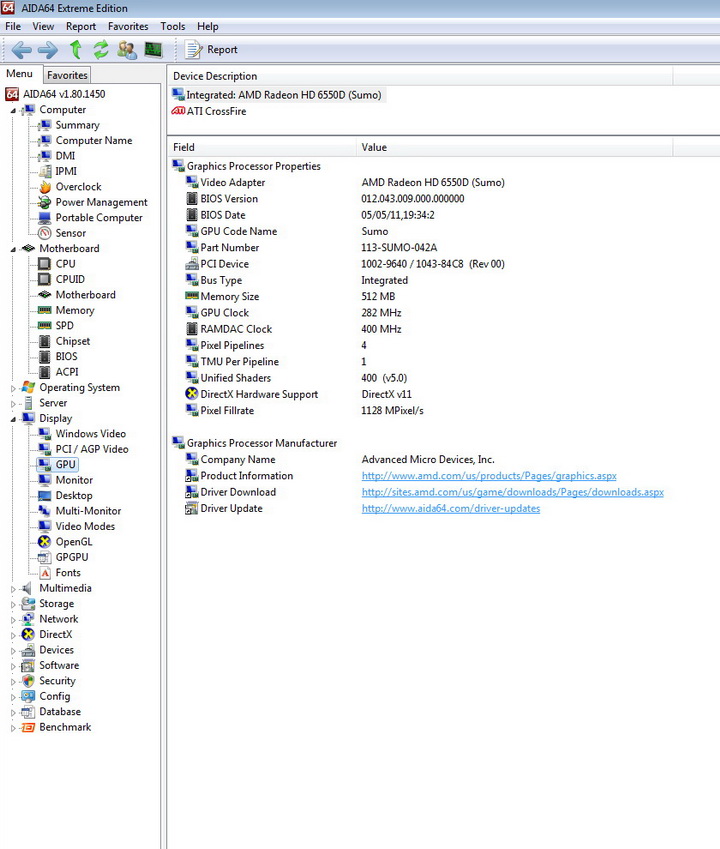Open the View menu
Viewport: 720px width, 849px height.
click(43, 26)
